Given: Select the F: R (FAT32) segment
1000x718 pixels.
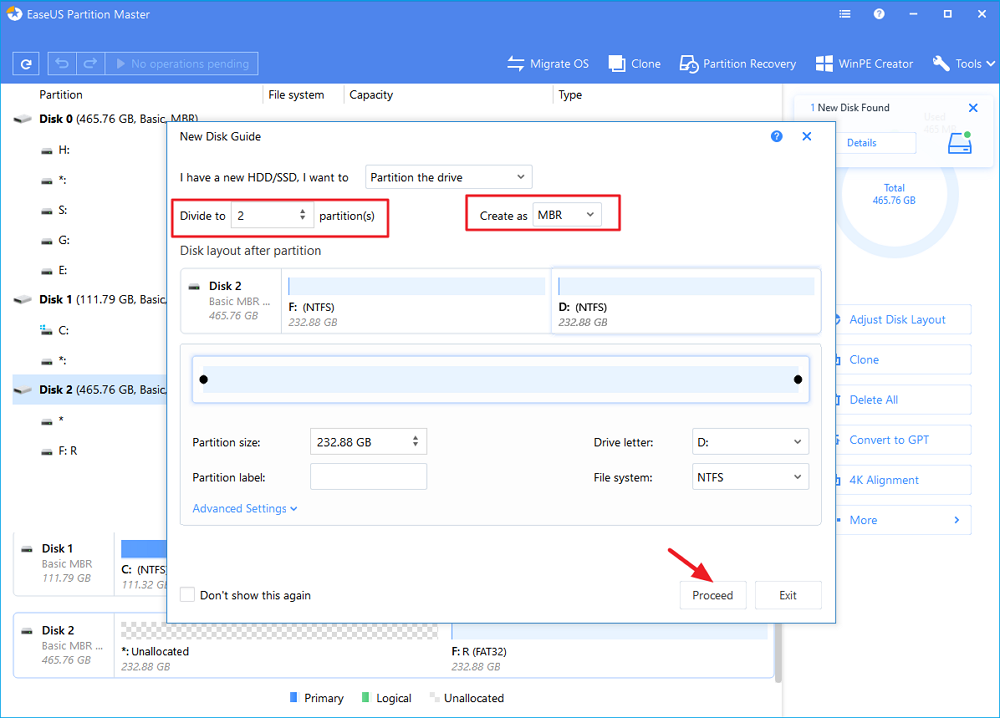Looking at the screenshot, I should [610, 645].
